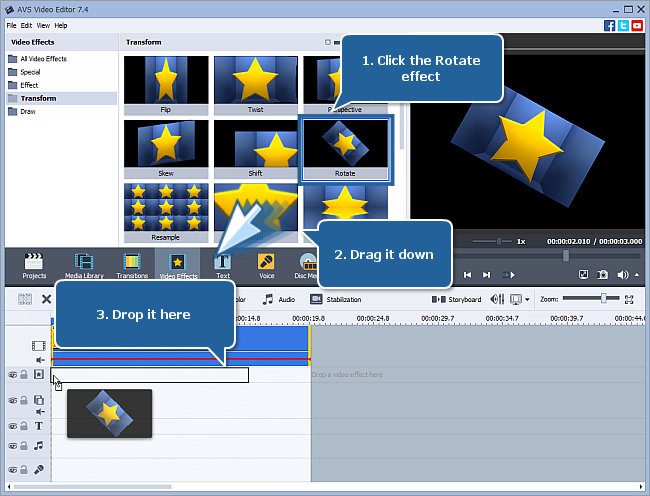650x496 pixels.
Task: Jump to previous frame in player
Action: point(468,275)
